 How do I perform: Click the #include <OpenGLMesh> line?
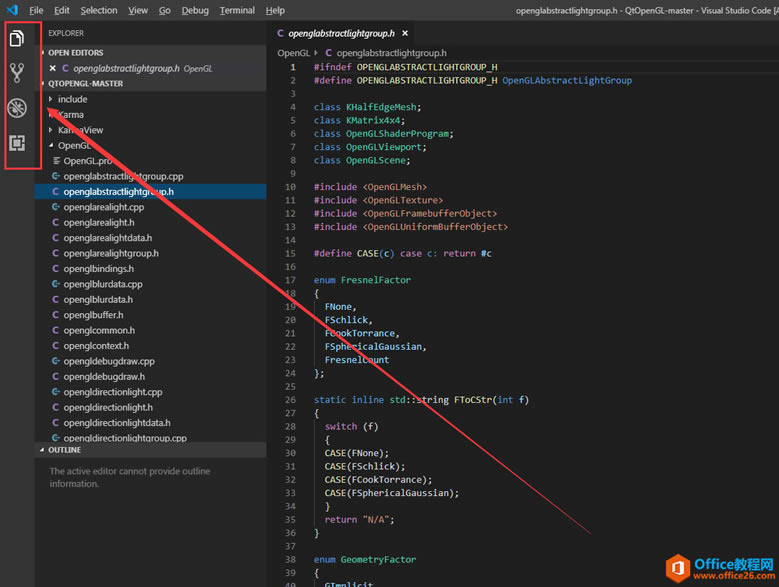[370, 187]
